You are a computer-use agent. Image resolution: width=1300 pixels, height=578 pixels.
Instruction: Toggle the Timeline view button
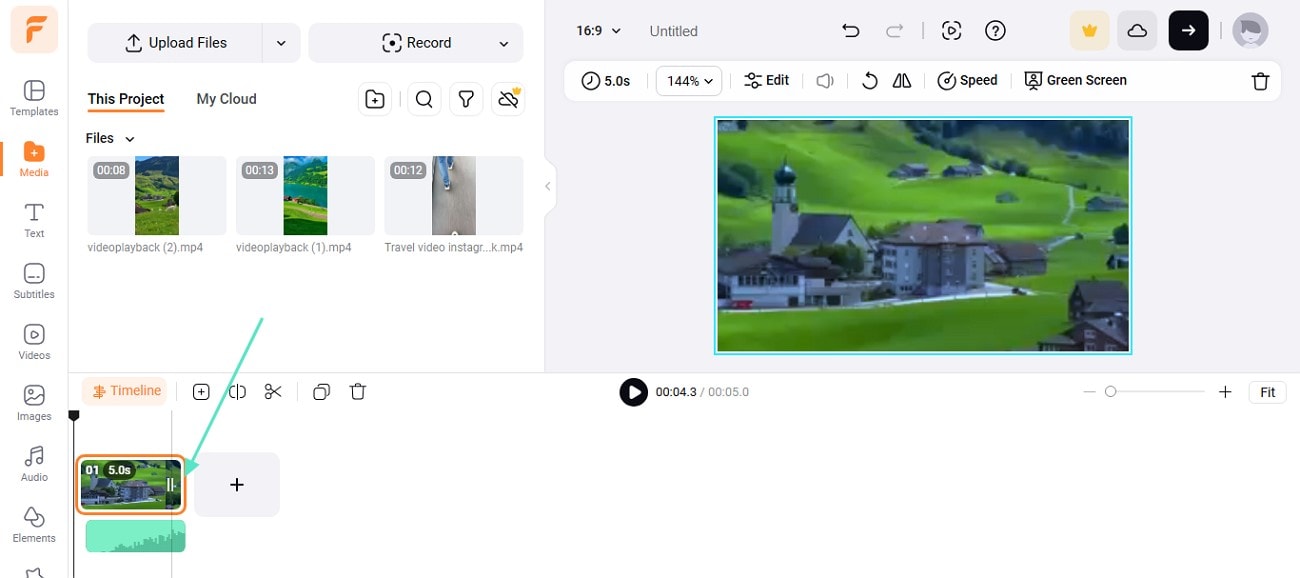(x=125, y=391)
